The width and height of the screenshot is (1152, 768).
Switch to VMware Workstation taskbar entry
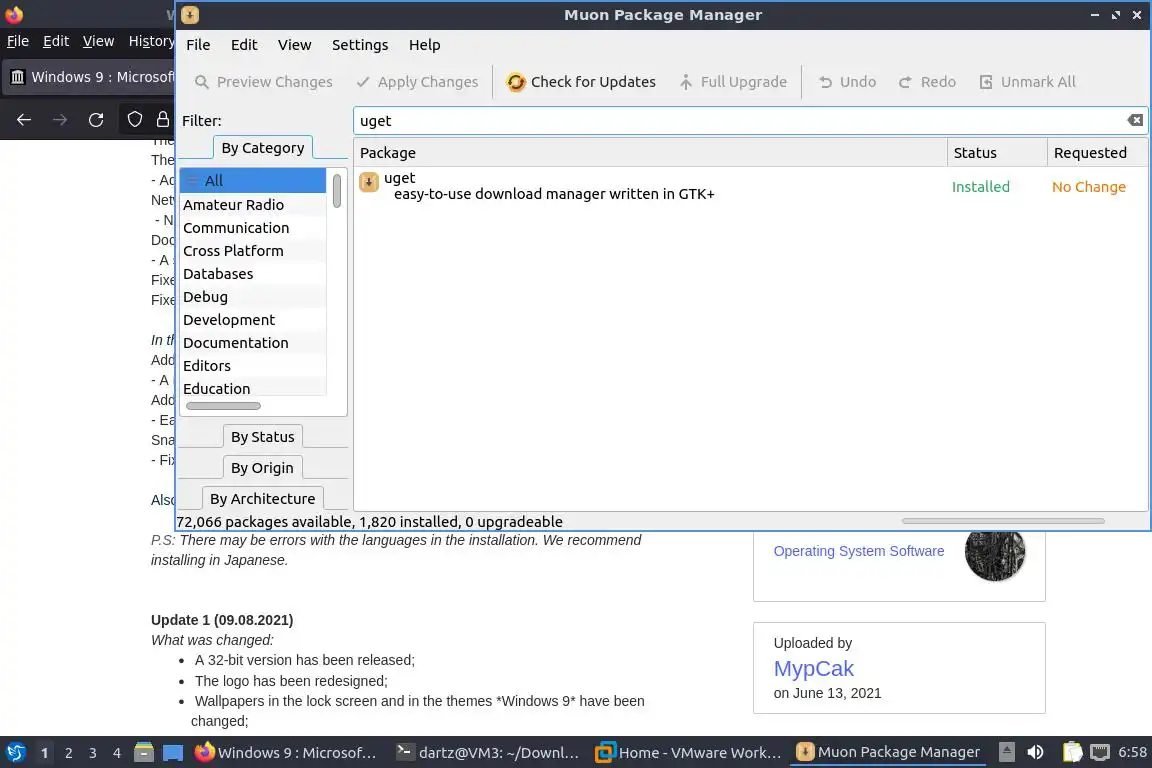[x=688, y=753]
